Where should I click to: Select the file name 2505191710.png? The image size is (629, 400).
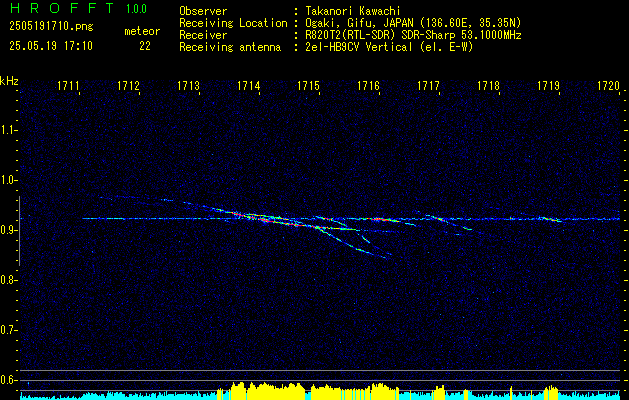pos(51,27)
